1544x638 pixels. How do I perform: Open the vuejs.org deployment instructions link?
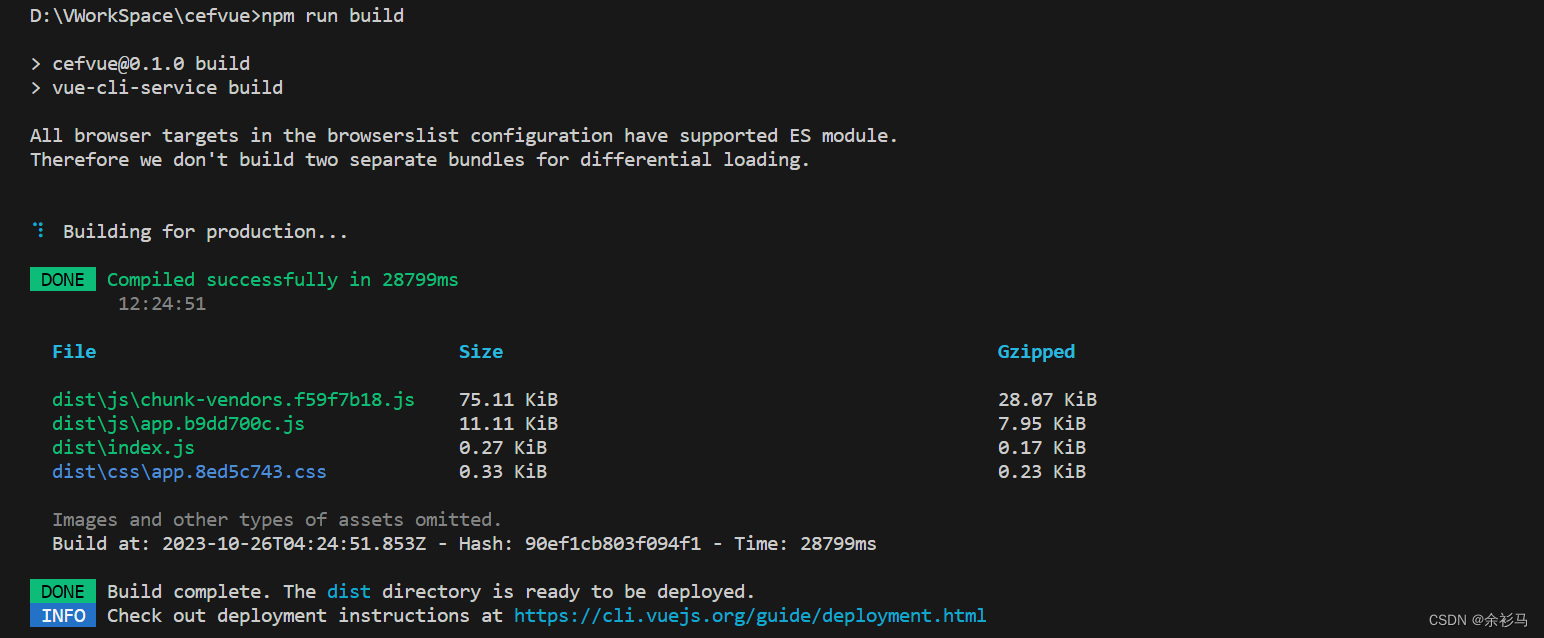[x=749, y=615]
